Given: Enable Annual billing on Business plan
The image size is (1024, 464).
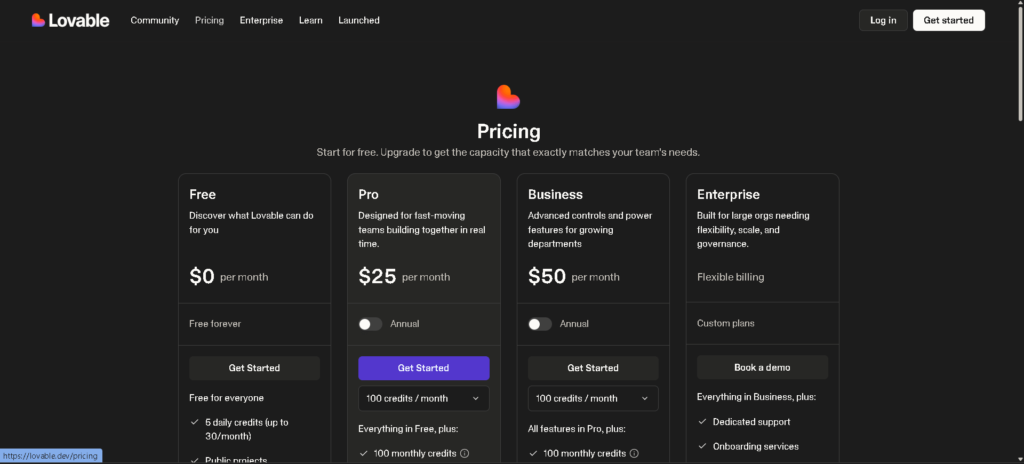Looking at the screenshot, I should pyautogui.click(x=540, y=324).
